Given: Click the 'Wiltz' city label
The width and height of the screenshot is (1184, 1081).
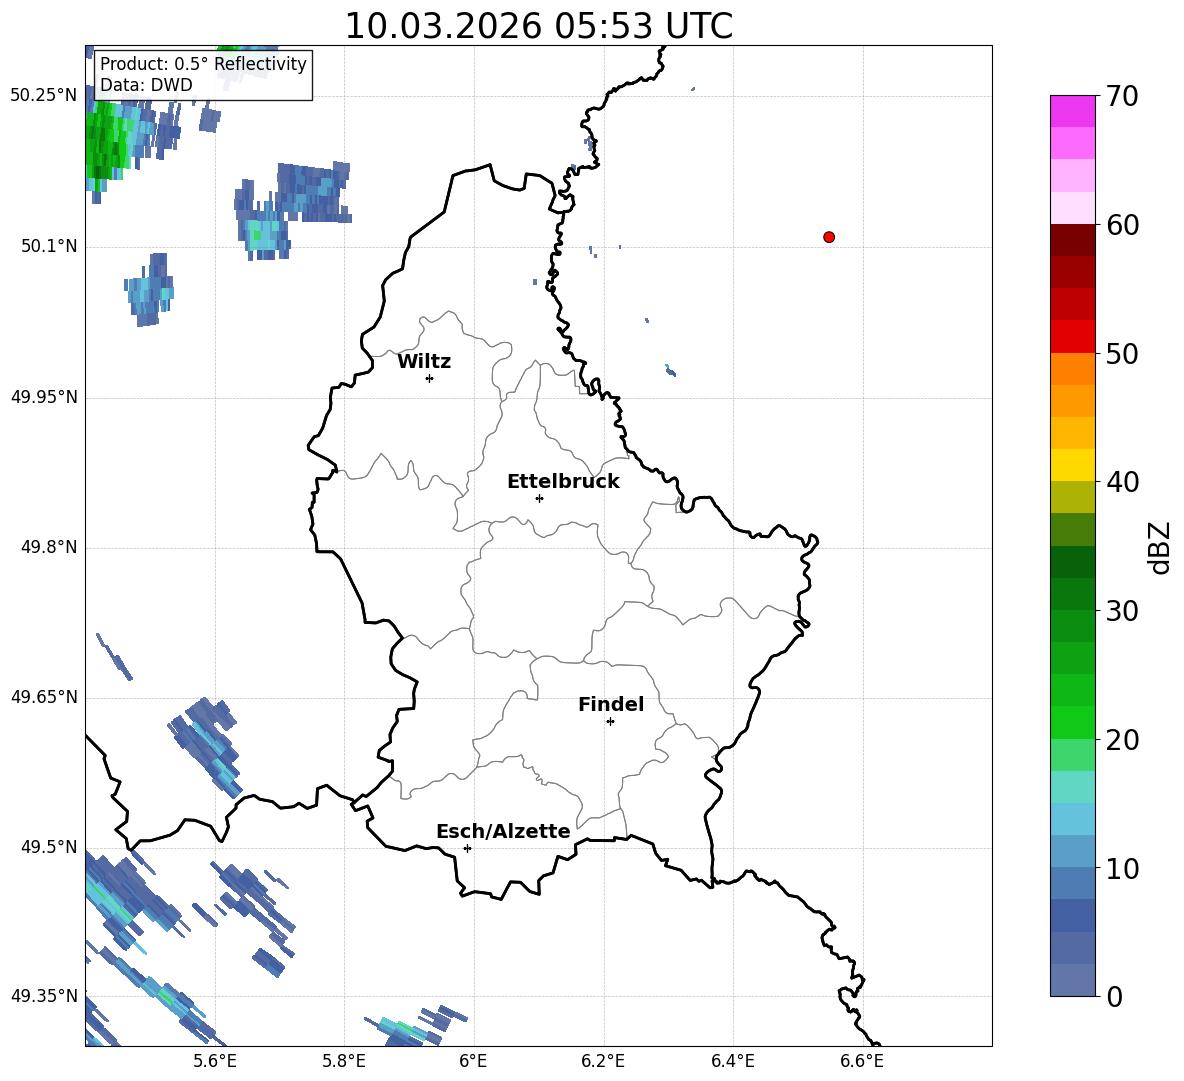Looking at the screenshot, I should [x=424, y=362].
